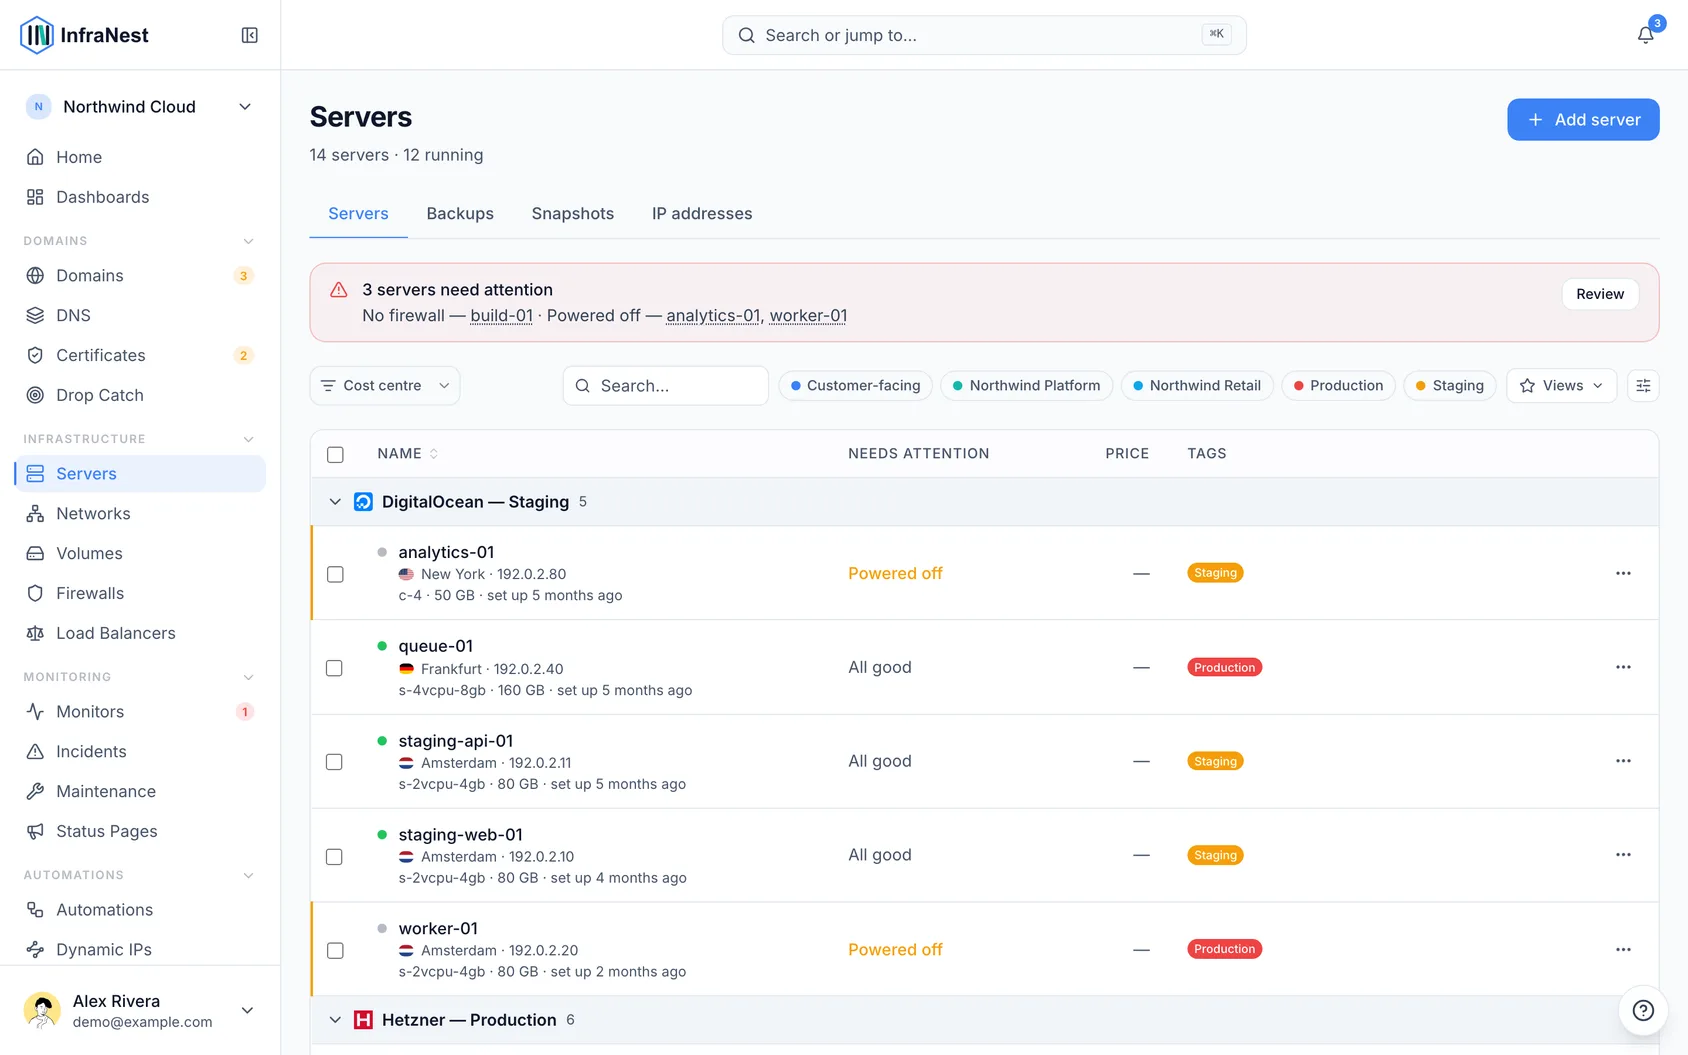Open Volumes in sidebar
Image resolution: width=1688 pixels, height=1055 pixels.
point(140,553)
